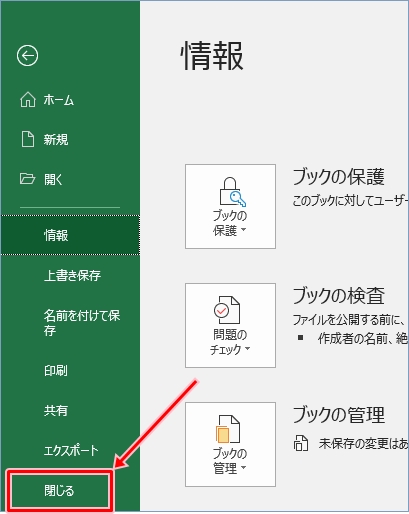Choose エクスポート from the sidebar
The width and height of the screenshot is (409, 514).
[x=70, y=450]
